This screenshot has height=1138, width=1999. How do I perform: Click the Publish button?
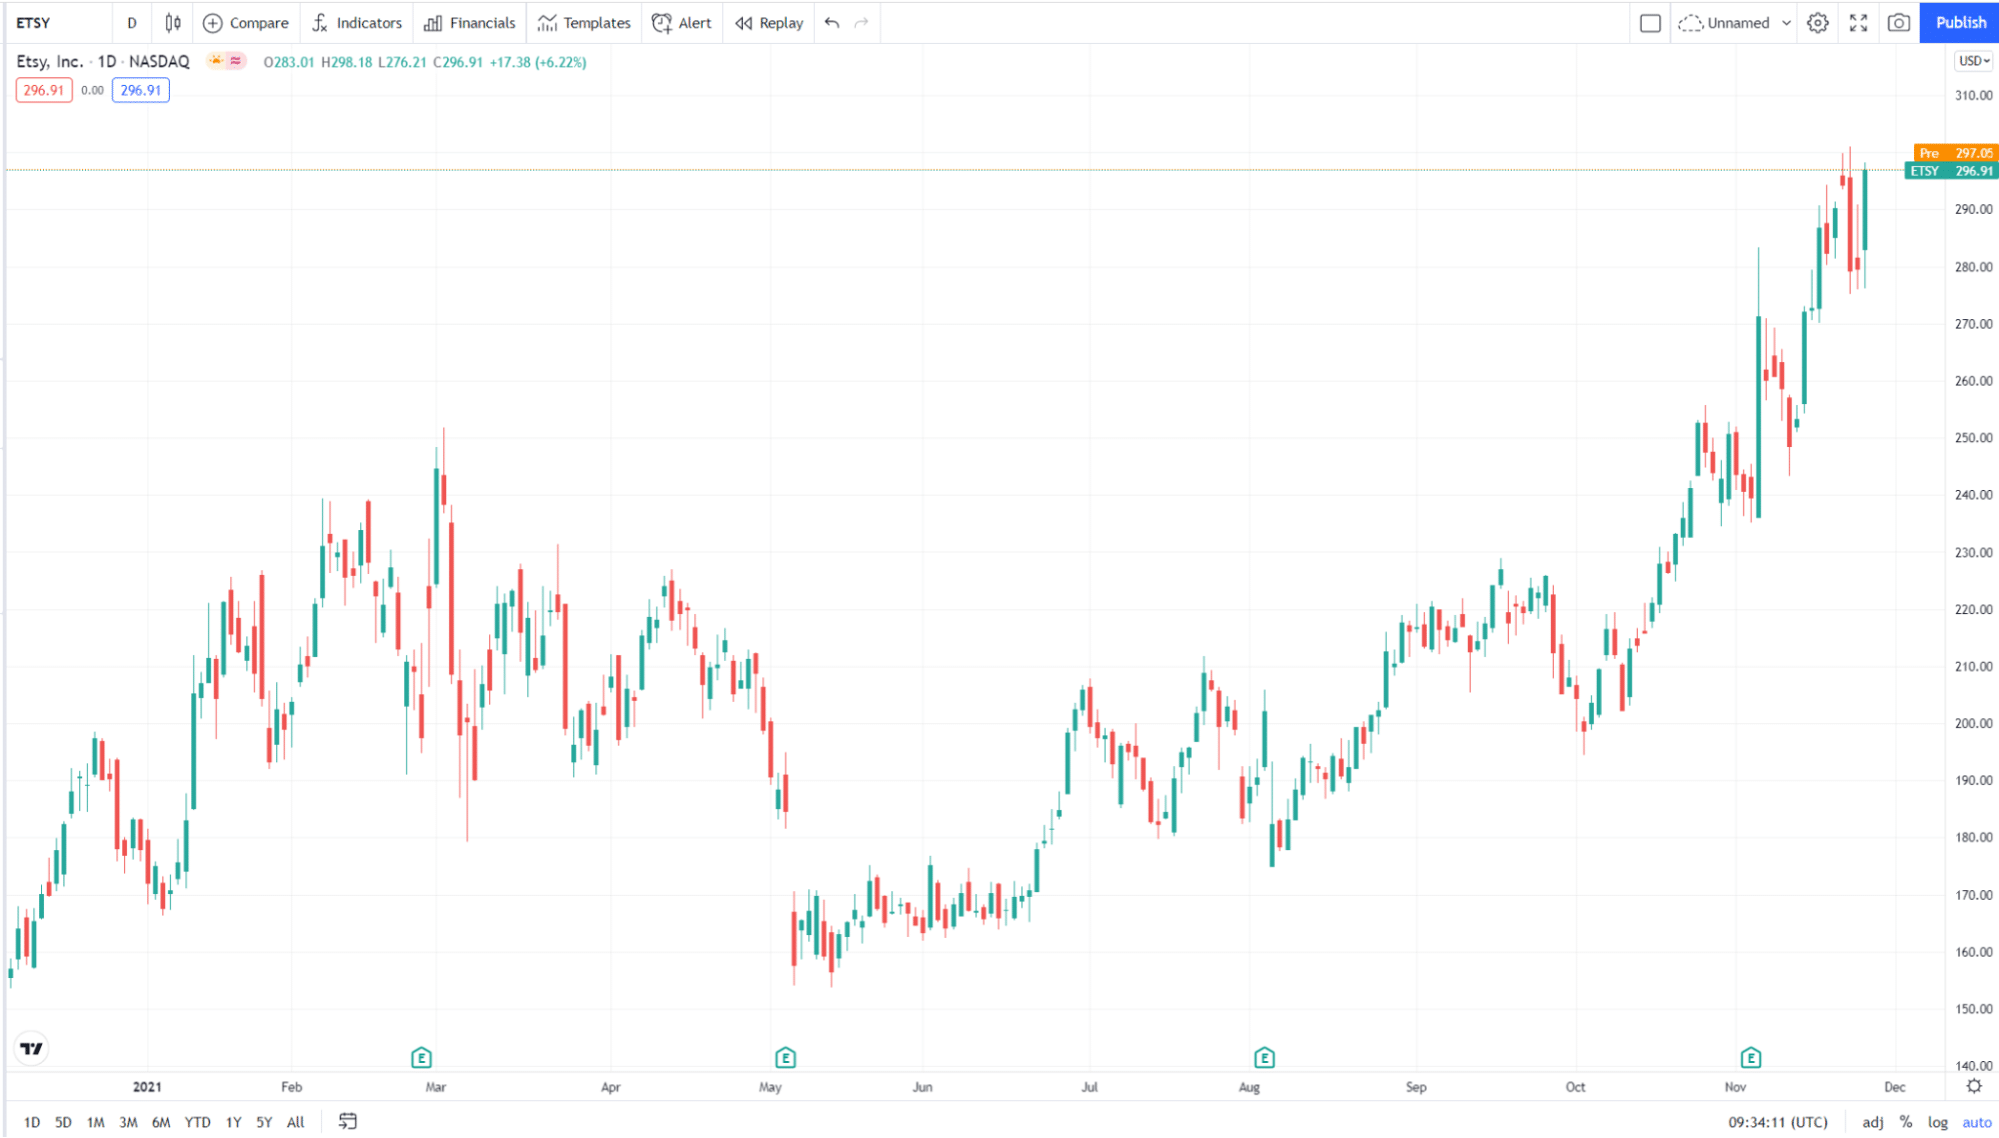point(1959,22)
